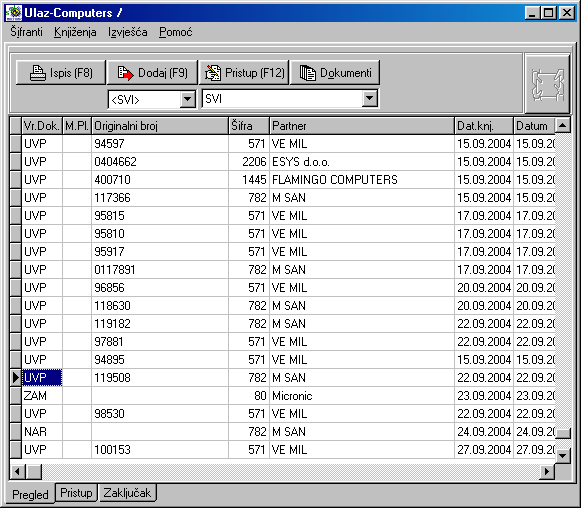Click the current-row arrow indicator
The height and width of the screenshot is (508, 581).
tap(16, 378)
